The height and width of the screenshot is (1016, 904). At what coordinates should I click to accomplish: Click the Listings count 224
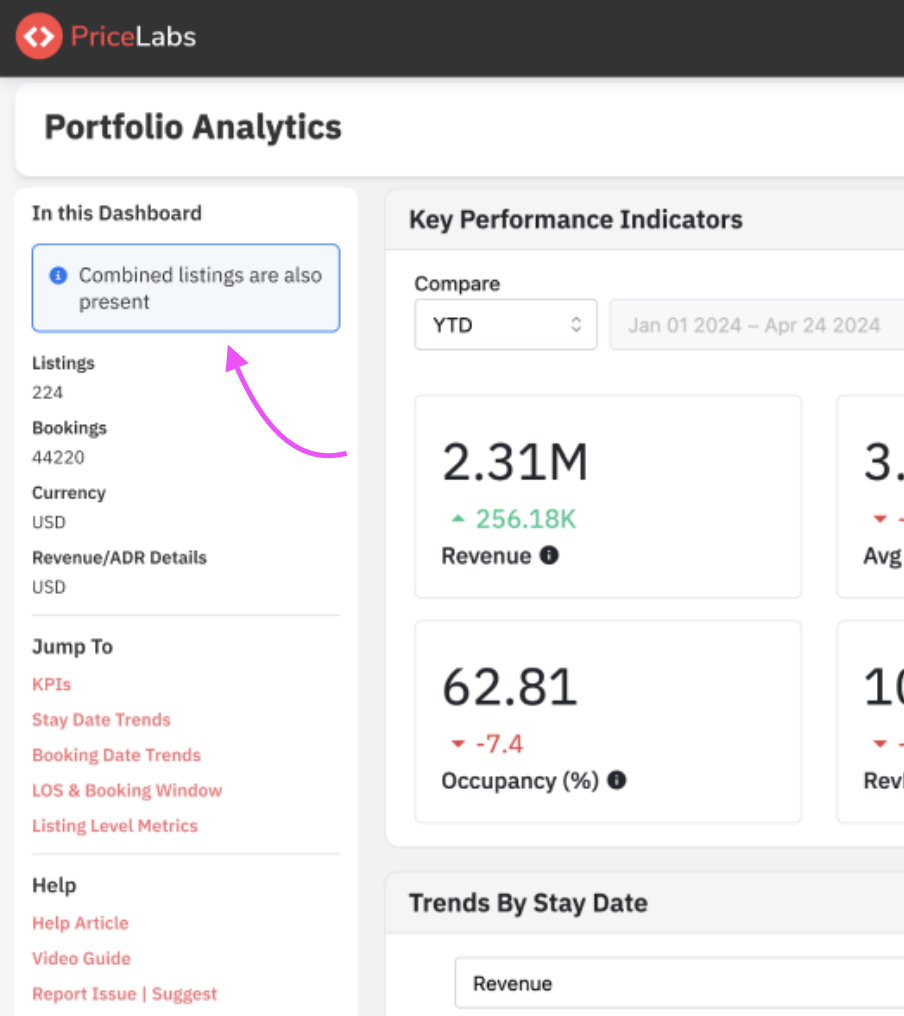pos(48,393)
